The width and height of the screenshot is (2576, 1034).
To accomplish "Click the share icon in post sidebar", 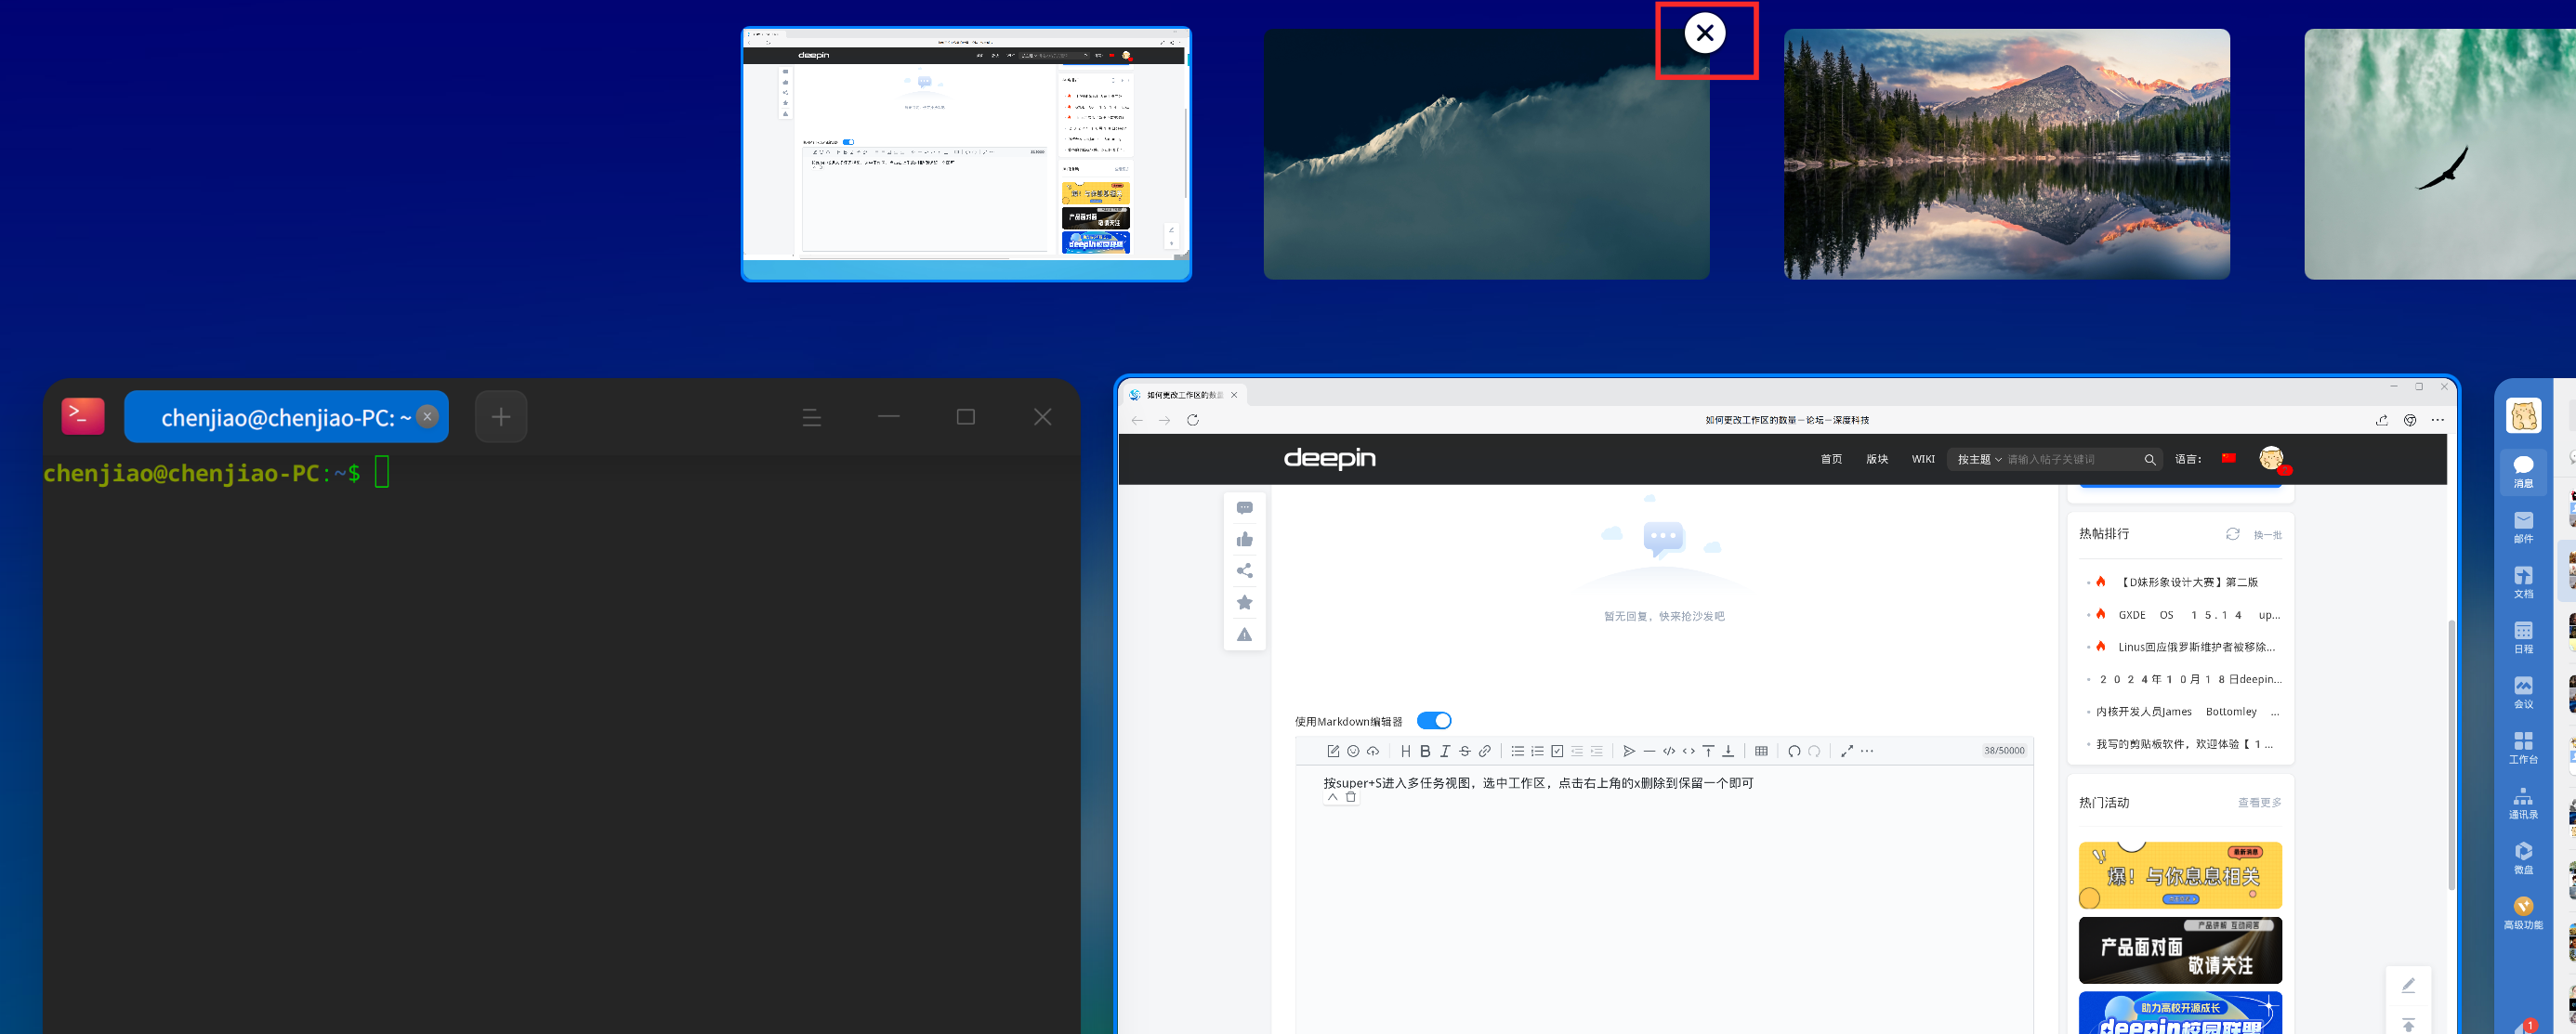I will pyautogui.click(x=1245, y=571).
